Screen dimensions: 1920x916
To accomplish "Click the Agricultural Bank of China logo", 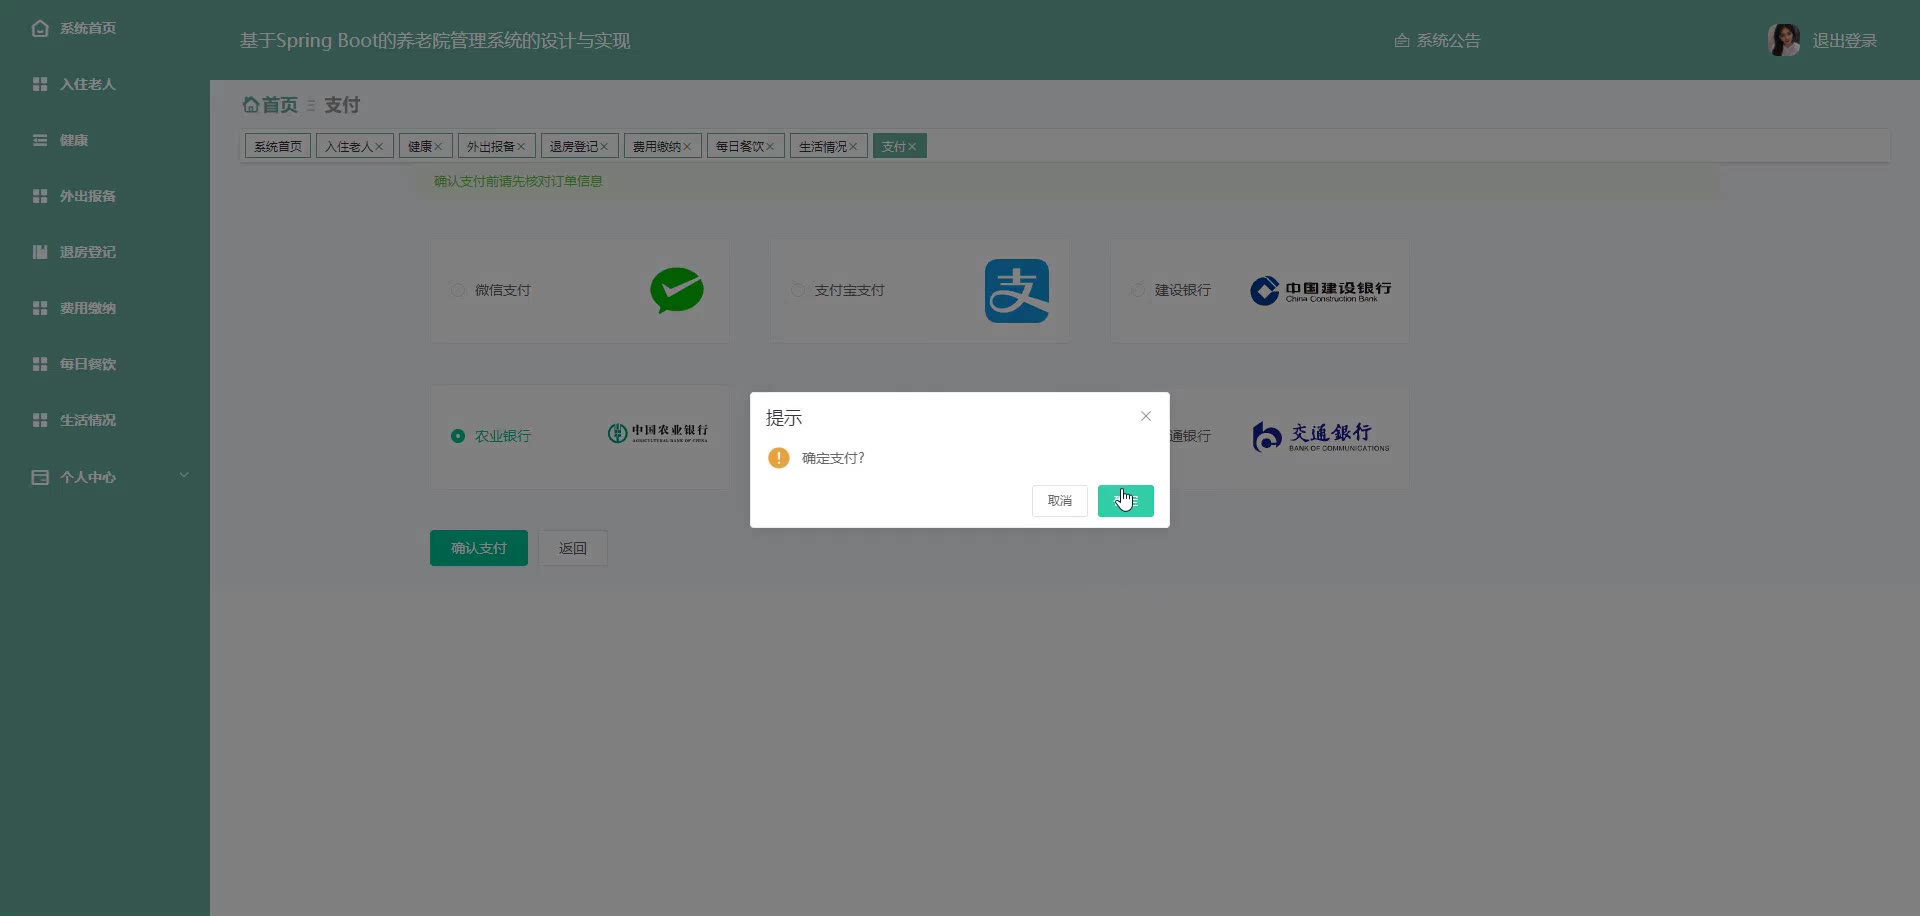I will point(658,433).
